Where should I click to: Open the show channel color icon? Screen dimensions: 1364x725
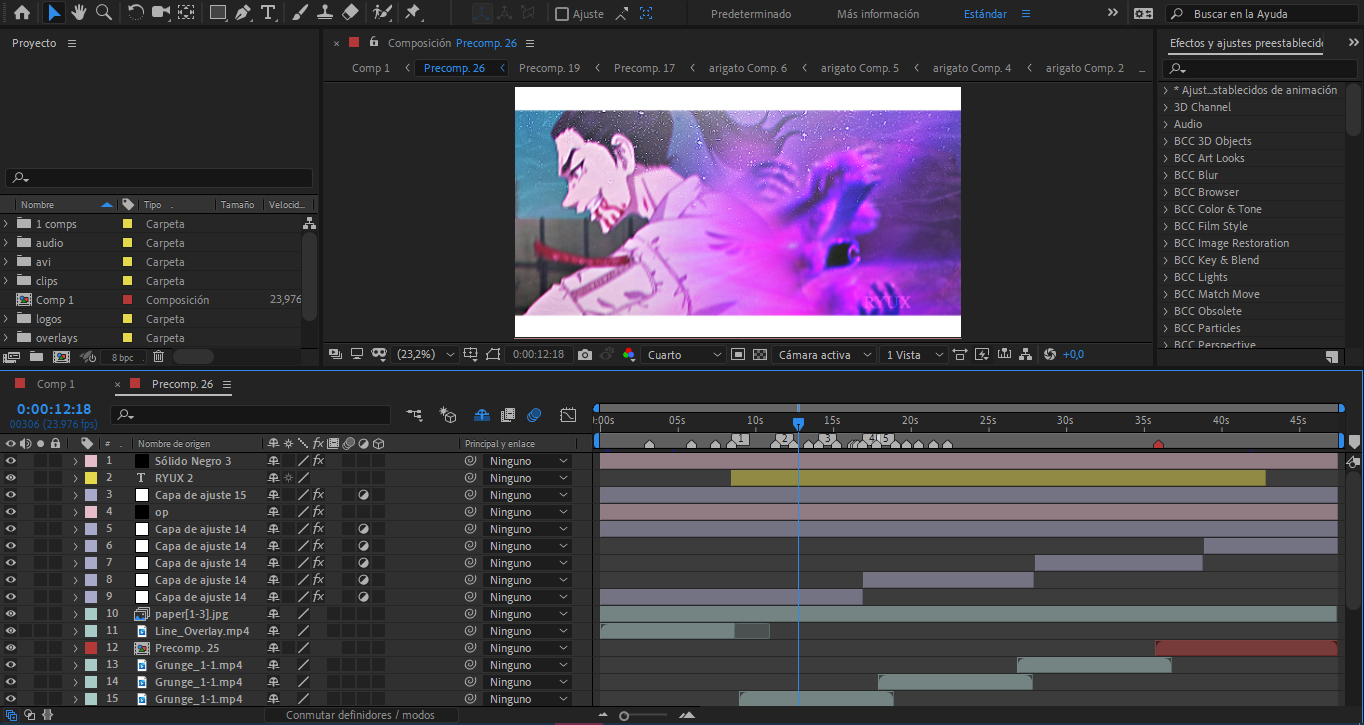[x=629, y=354]
